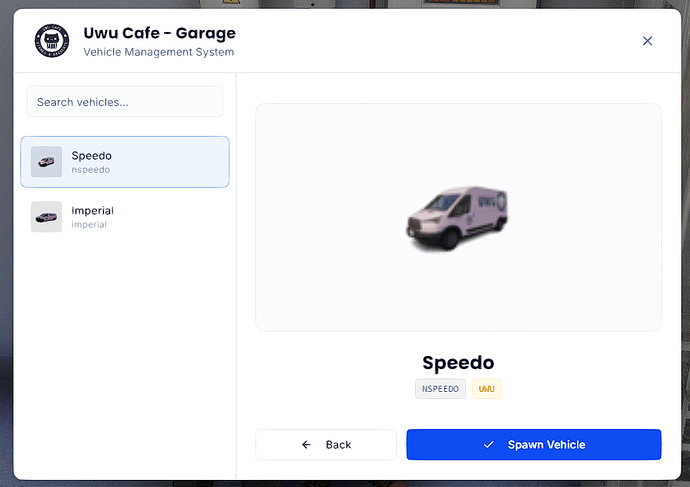Click the Vehicle Management System subtitle

[x=158, y=52]
